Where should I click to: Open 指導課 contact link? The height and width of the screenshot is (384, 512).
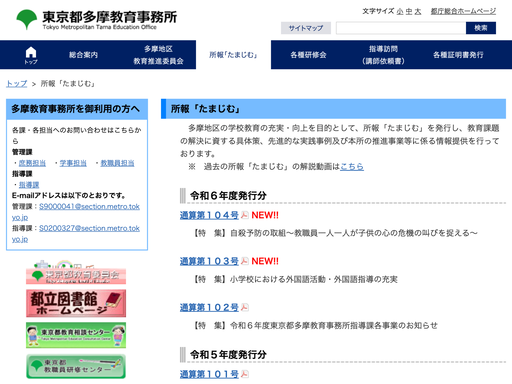(x=29, y=185)
